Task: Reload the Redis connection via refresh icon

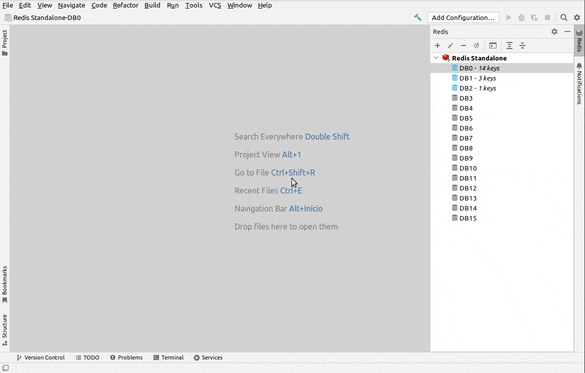Action: click(x=476, y=46)
